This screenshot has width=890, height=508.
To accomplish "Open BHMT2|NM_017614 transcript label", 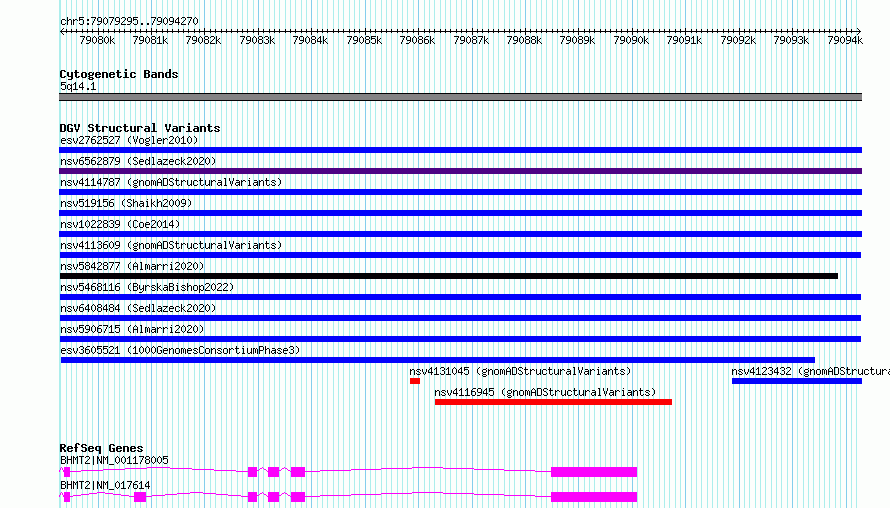I will coord(105,485).
